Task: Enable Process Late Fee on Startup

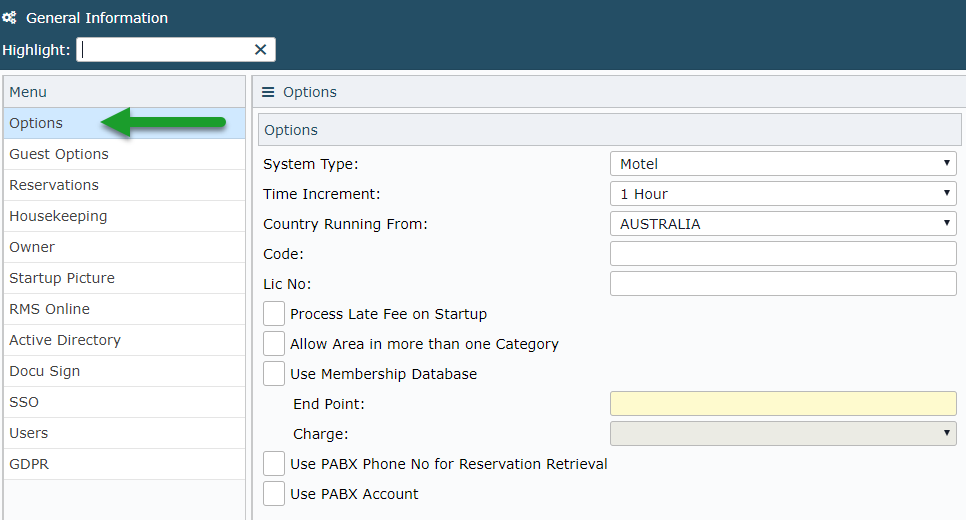Action: pyautogui.click(x=274, y=314)
